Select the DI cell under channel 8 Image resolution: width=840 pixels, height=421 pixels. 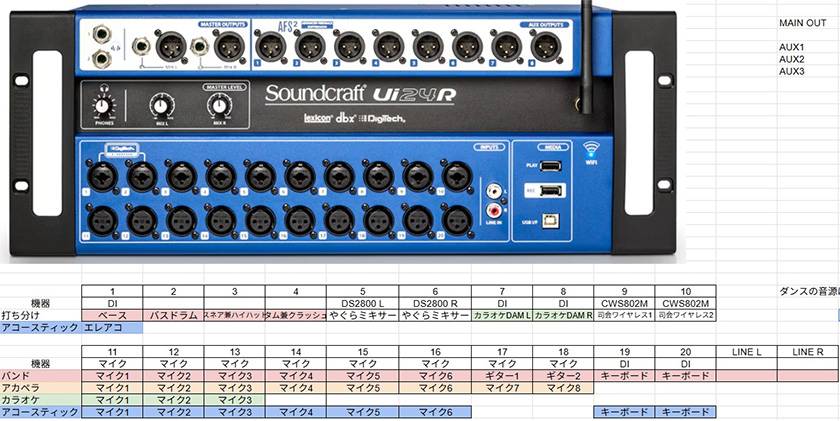pyautogui.click(x=563, y=304)
